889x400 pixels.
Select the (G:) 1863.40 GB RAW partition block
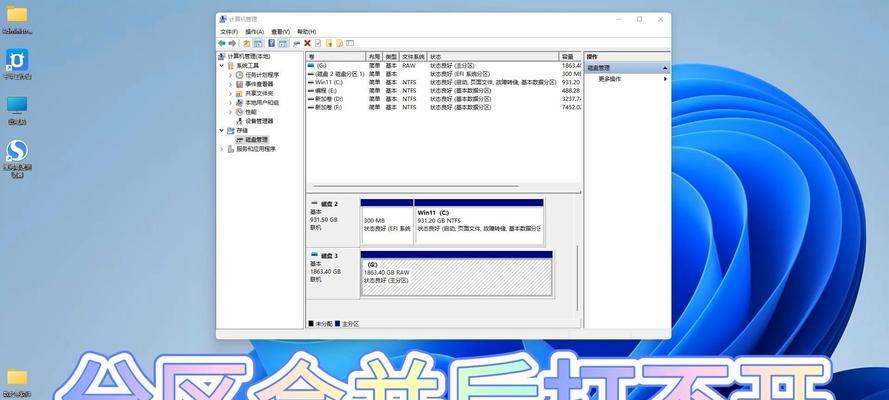click(x=456, y=274)
